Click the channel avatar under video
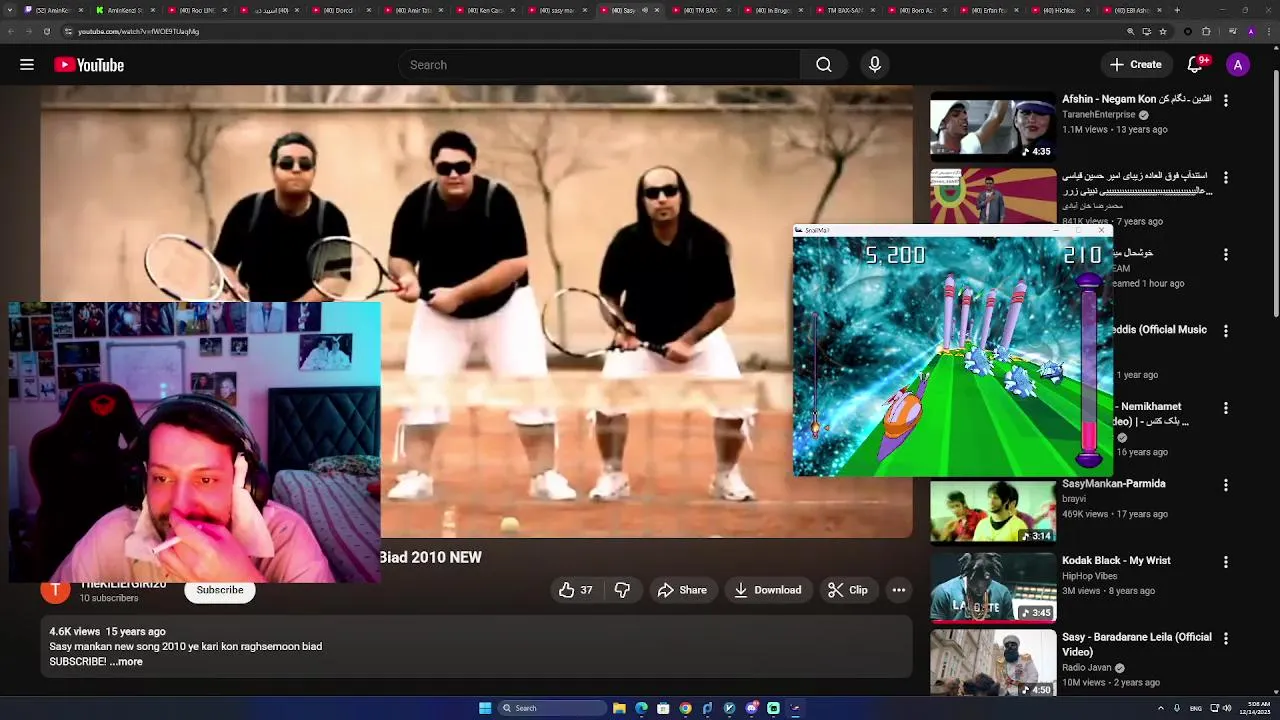This screenshot has width=1280, height=720. tap(55, 590)
